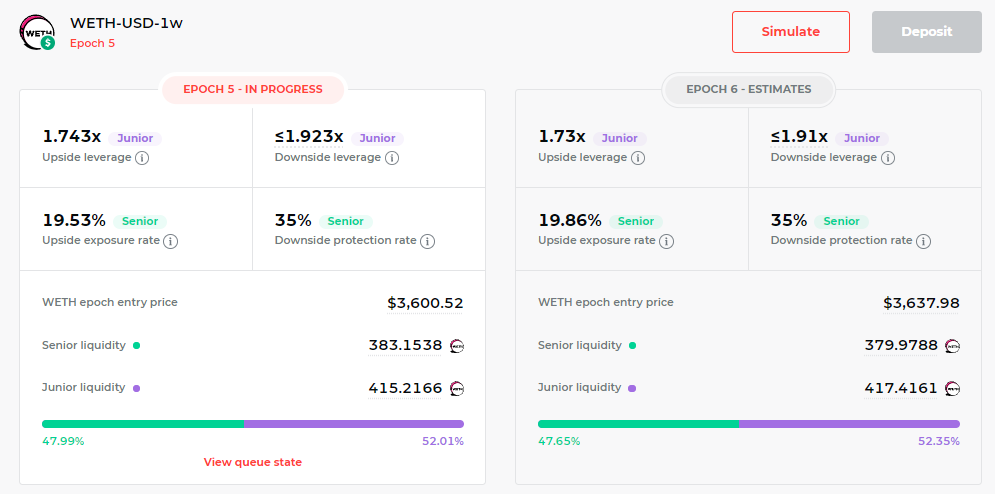Viewport: 995px width, 494px height.
Task: Open info icon for Epoch 6 Downside leverage
Action: click(888, 158)
